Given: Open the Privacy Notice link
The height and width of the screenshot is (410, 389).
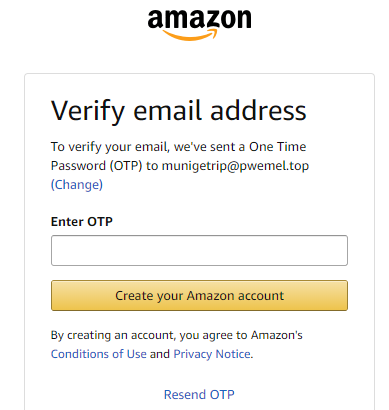Looking at the screenshot, I should [x=212, y=354].
